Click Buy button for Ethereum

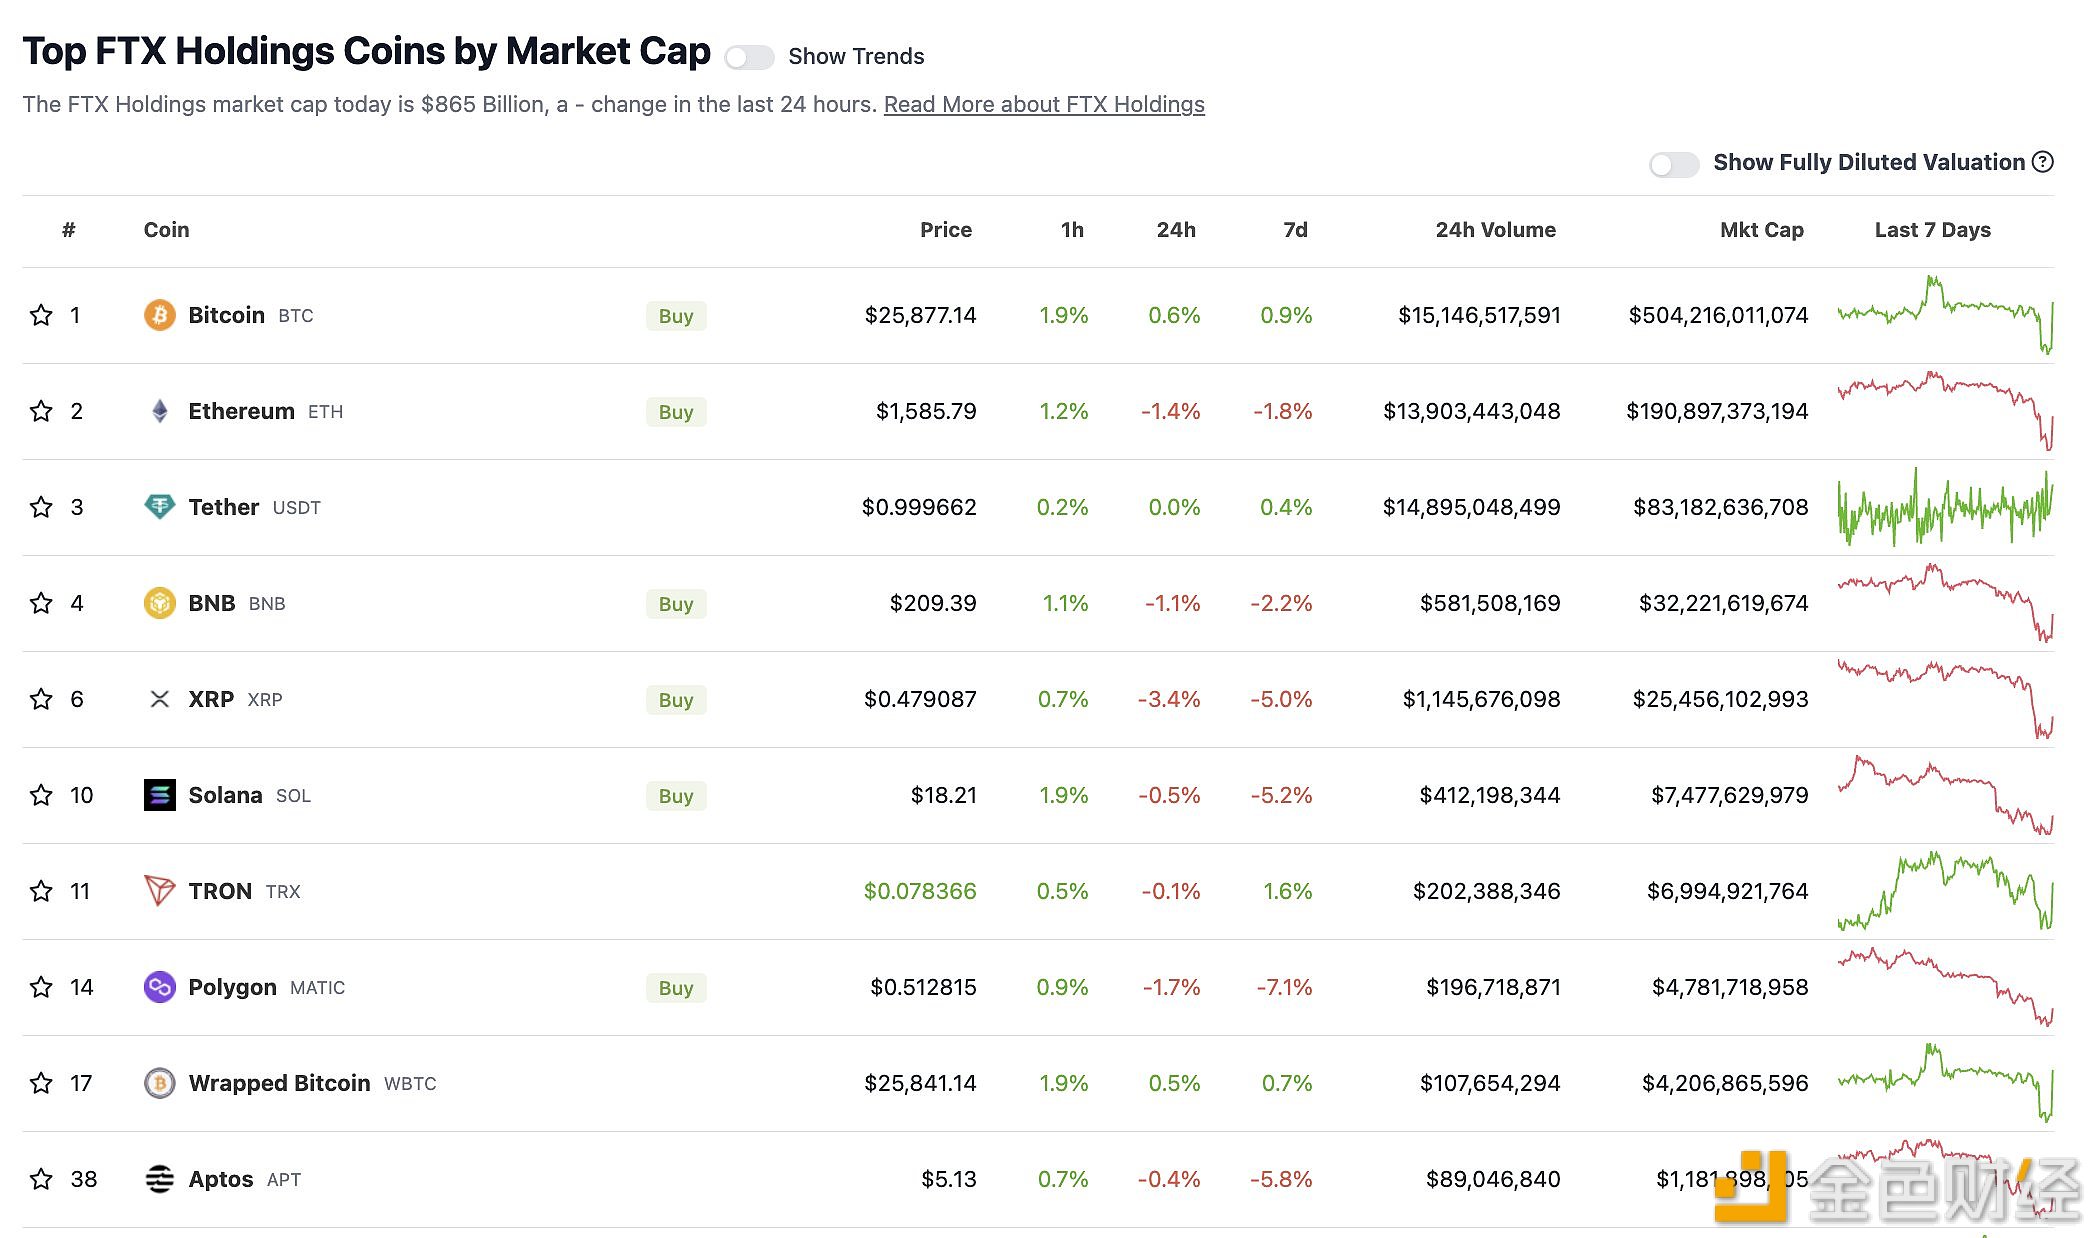pyautogui.click(x=676, y=412)
